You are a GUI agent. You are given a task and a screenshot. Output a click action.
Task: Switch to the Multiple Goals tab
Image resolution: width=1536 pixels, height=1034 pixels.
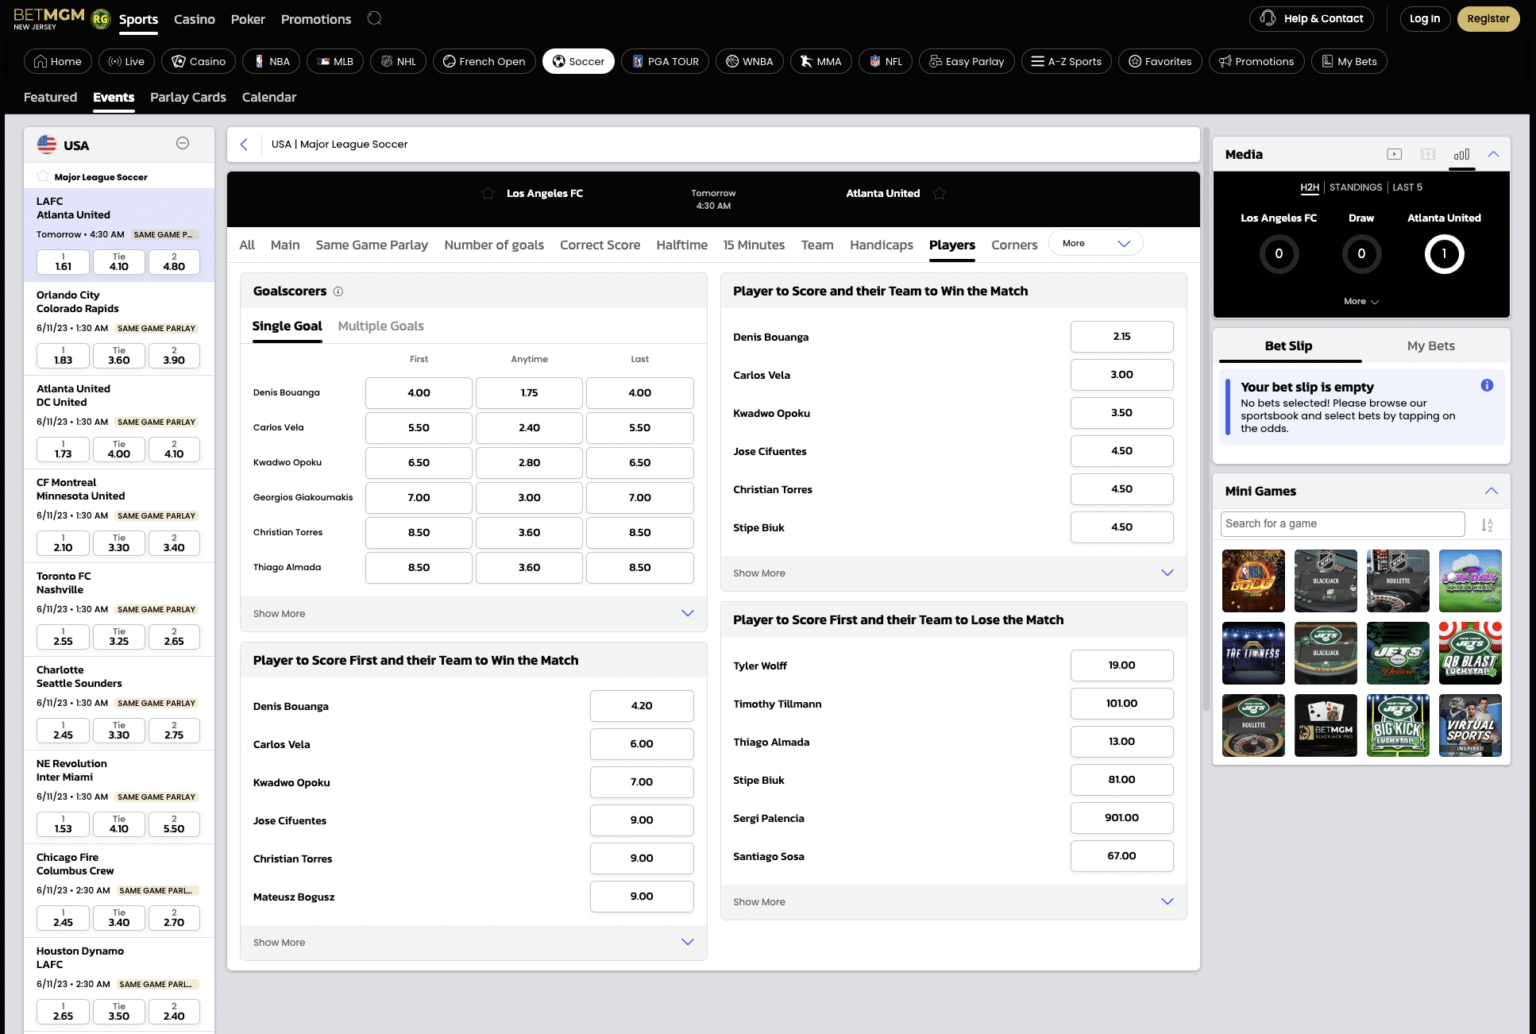pyautogui.click(x=381, y=326)
